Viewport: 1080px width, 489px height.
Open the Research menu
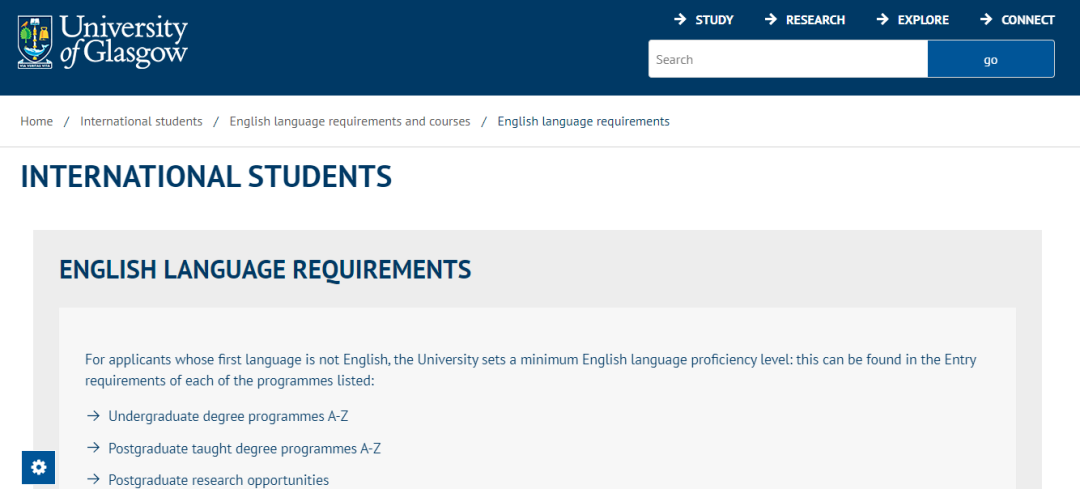(805, 20)
